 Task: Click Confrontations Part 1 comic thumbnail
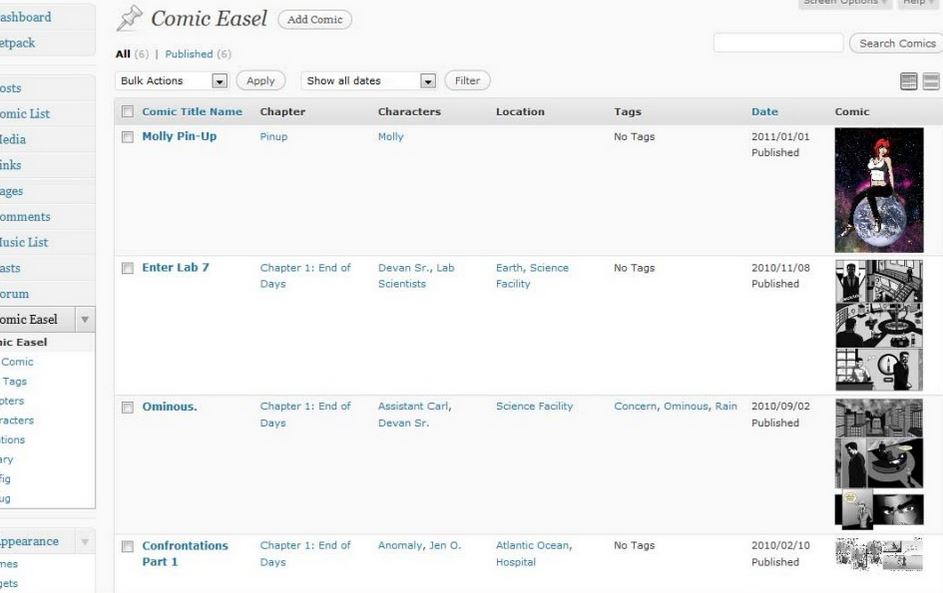[879, 554]
